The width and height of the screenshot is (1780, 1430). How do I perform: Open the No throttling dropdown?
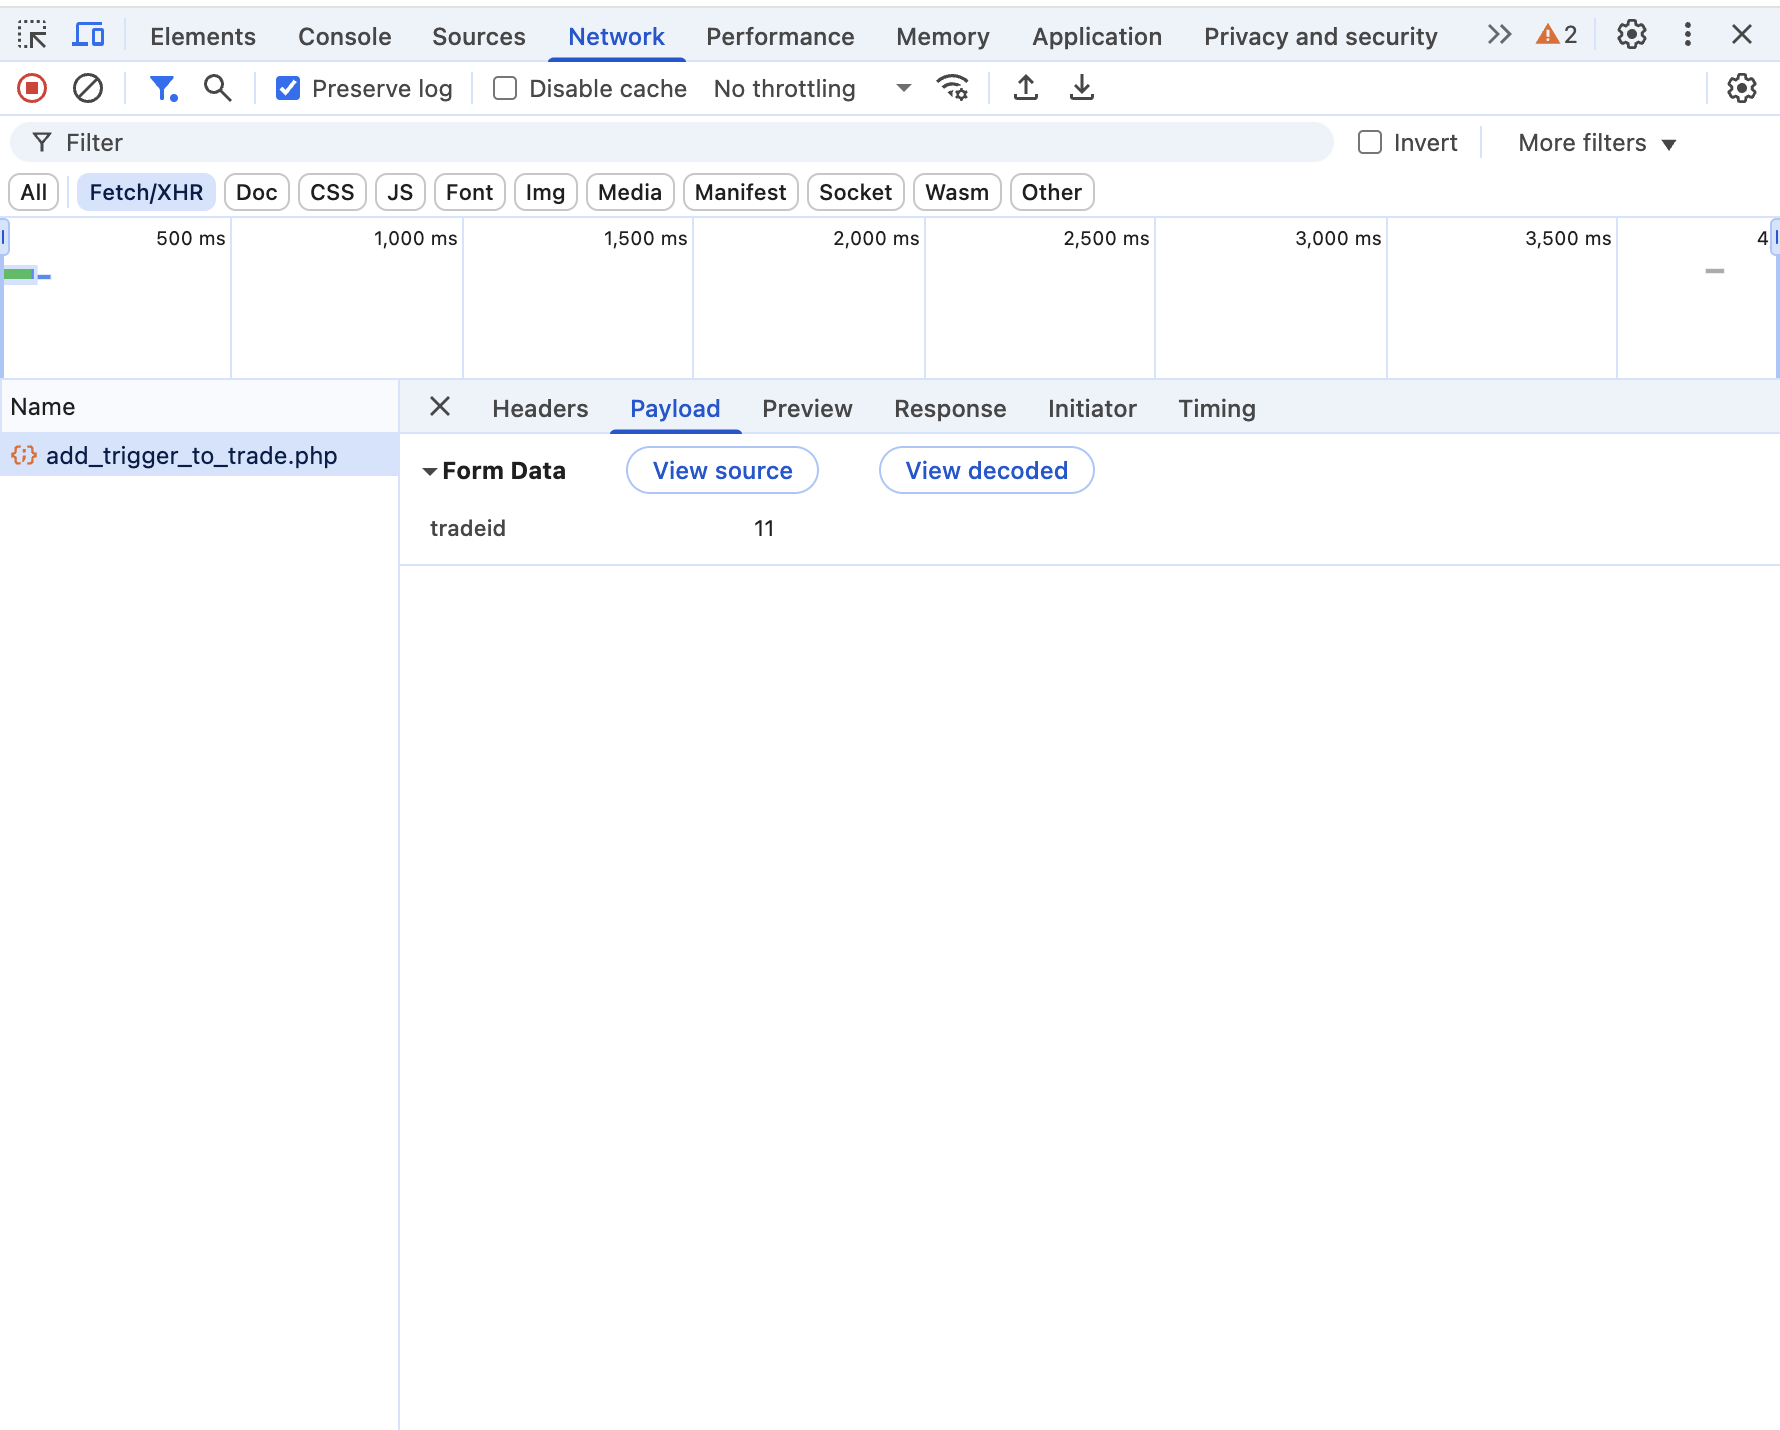click(811, 89)
